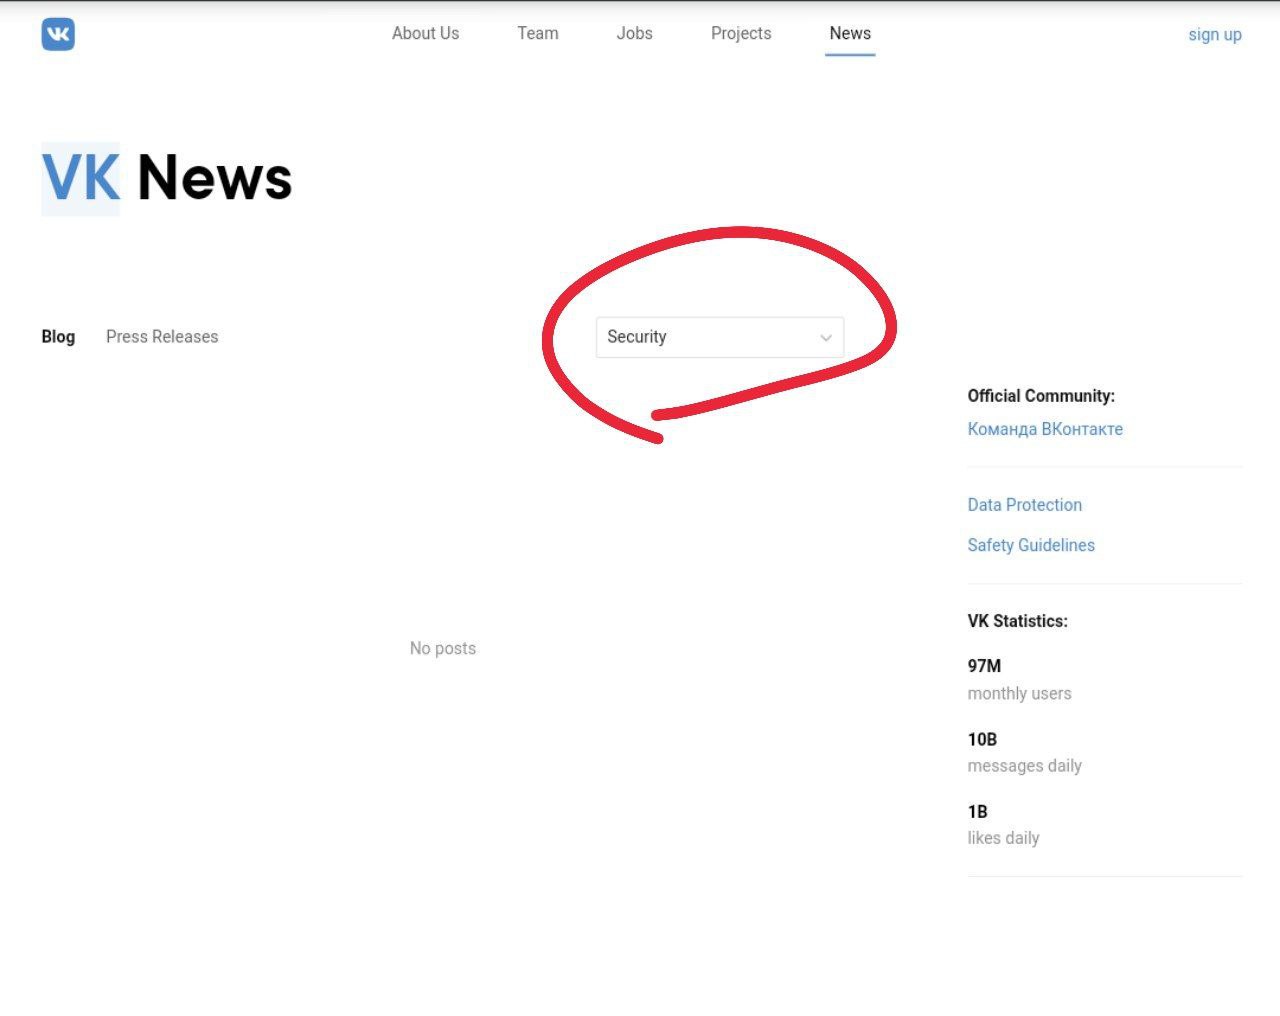Screen dimensions: 1280x1016
Task: Navigate to Projects
Action: 741,33
